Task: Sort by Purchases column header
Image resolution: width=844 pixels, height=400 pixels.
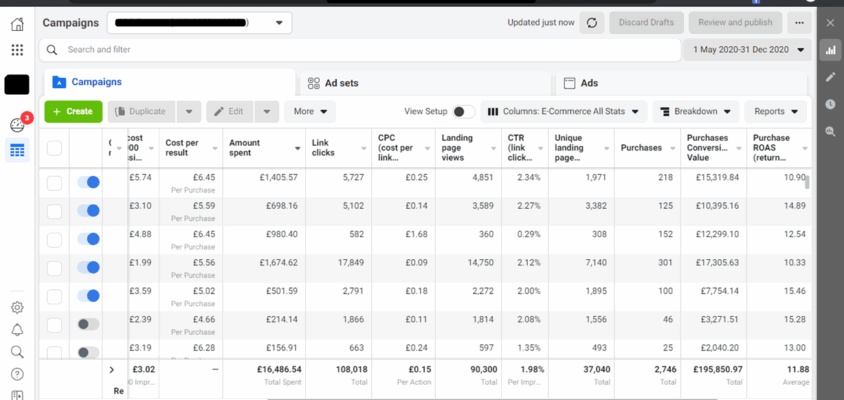Action: 647,148
